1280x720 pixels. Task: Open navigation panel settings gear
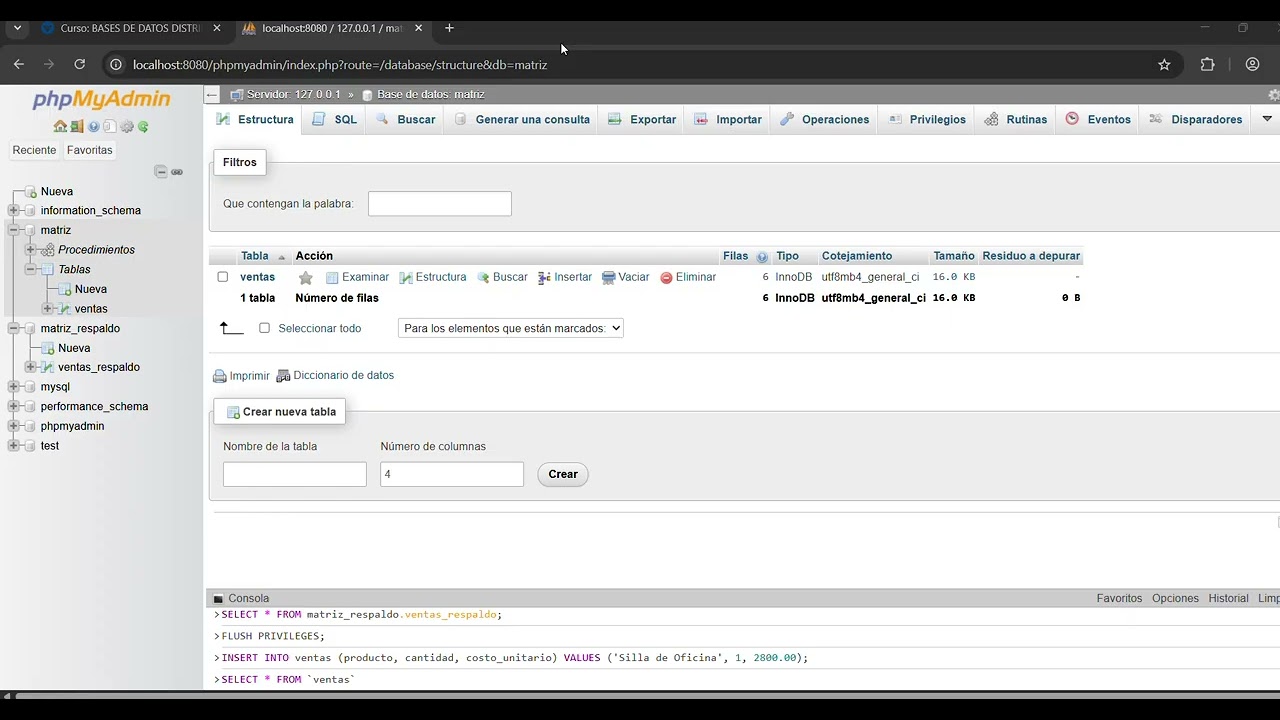(127, 127)
